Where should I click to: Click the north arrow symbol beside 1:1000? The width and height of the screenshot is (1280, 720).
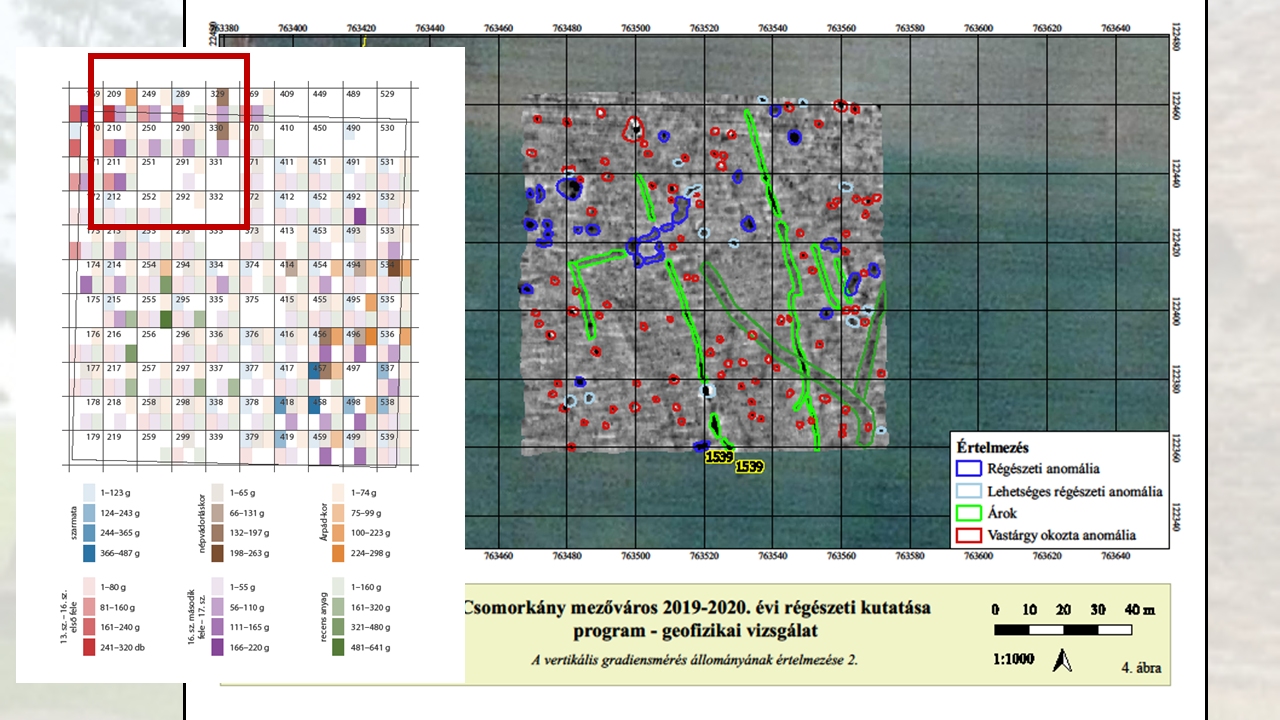pyautogui.click(x=1063, y=660)
